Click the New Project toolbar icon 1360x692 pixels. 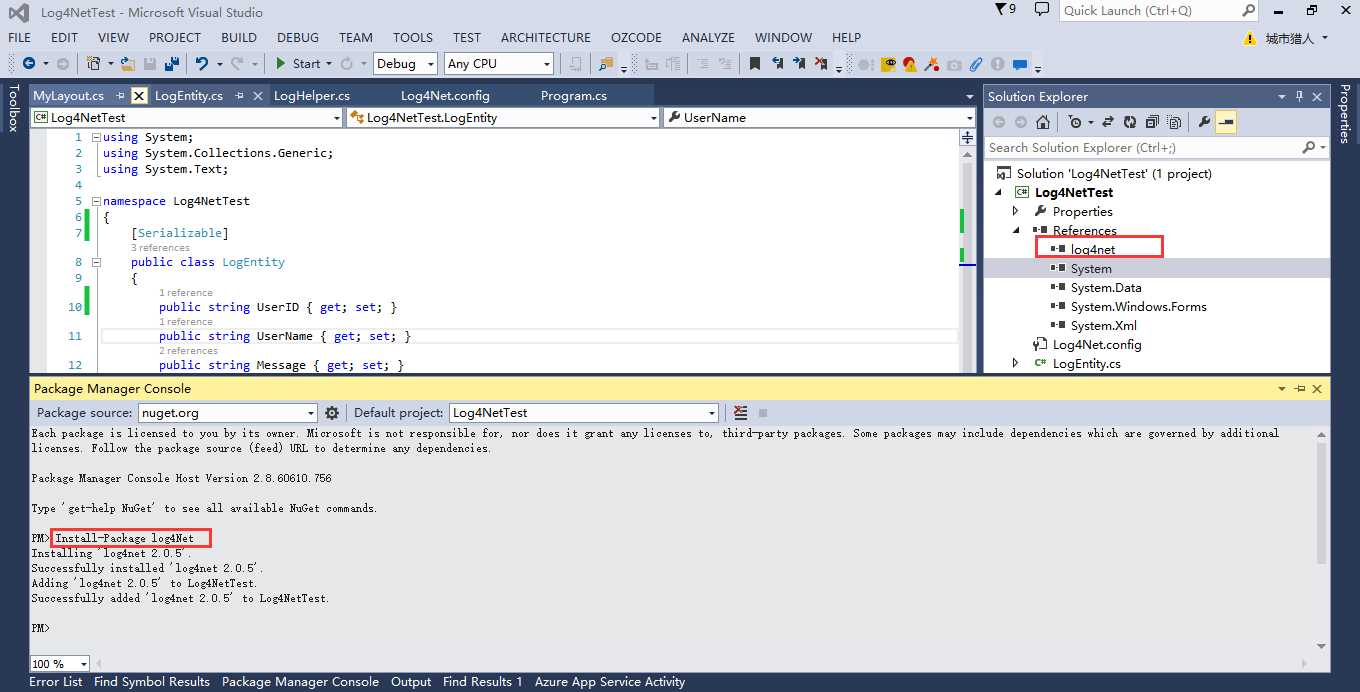[x=93, y=63]
